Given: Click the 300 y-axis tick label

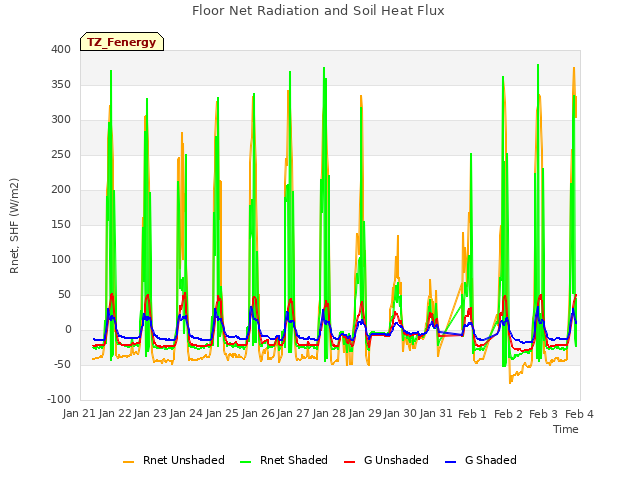Looking at the screenshot, I should point(61,120).
